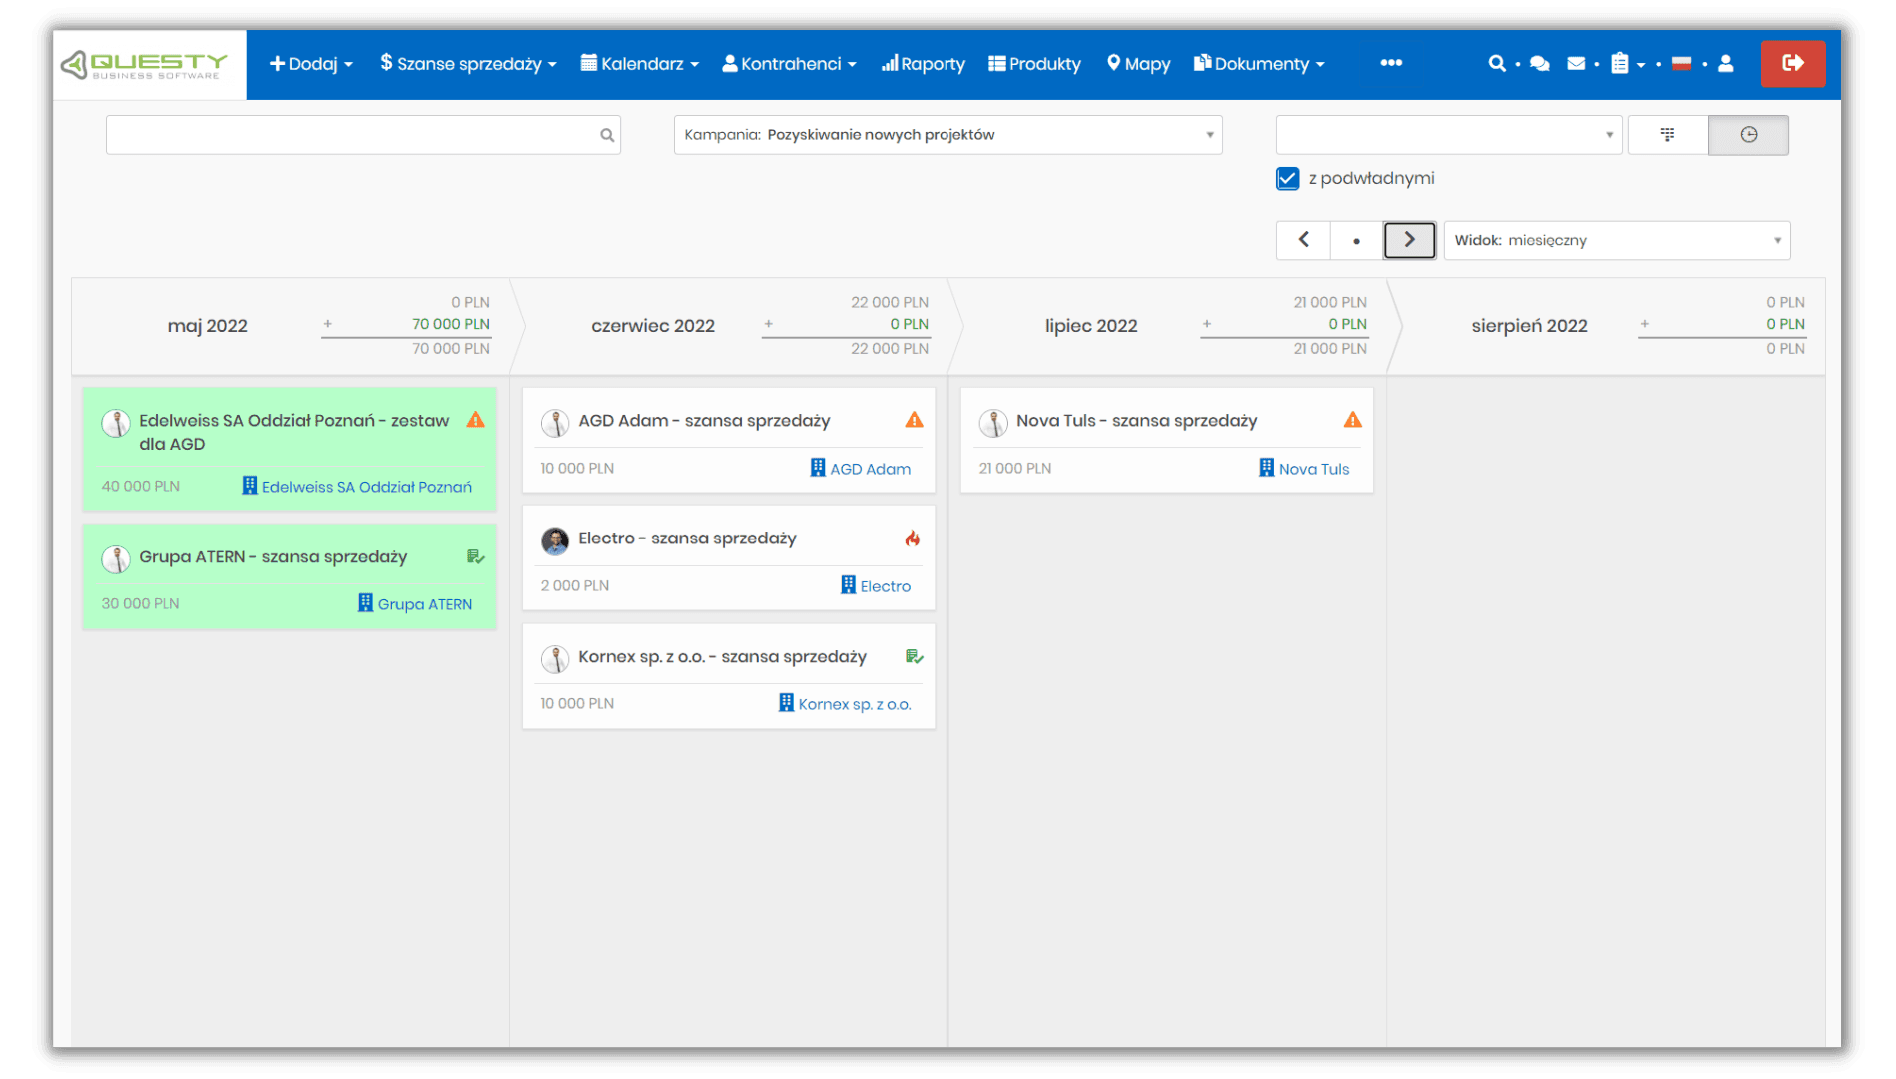The height and width of the screenshot is (1079, 1896).
Task: Go to next period with right arrow
Action: 1410,240
